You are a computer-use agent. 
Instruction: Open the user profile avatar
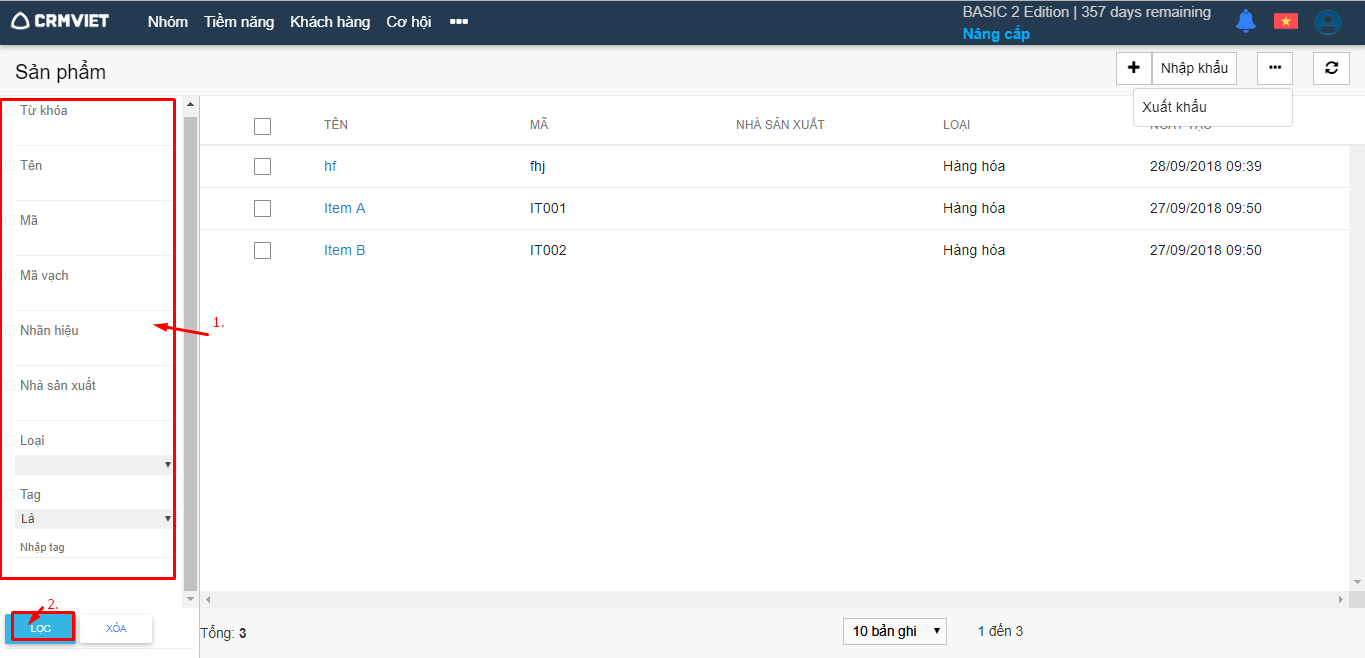tap(1327, 22)
